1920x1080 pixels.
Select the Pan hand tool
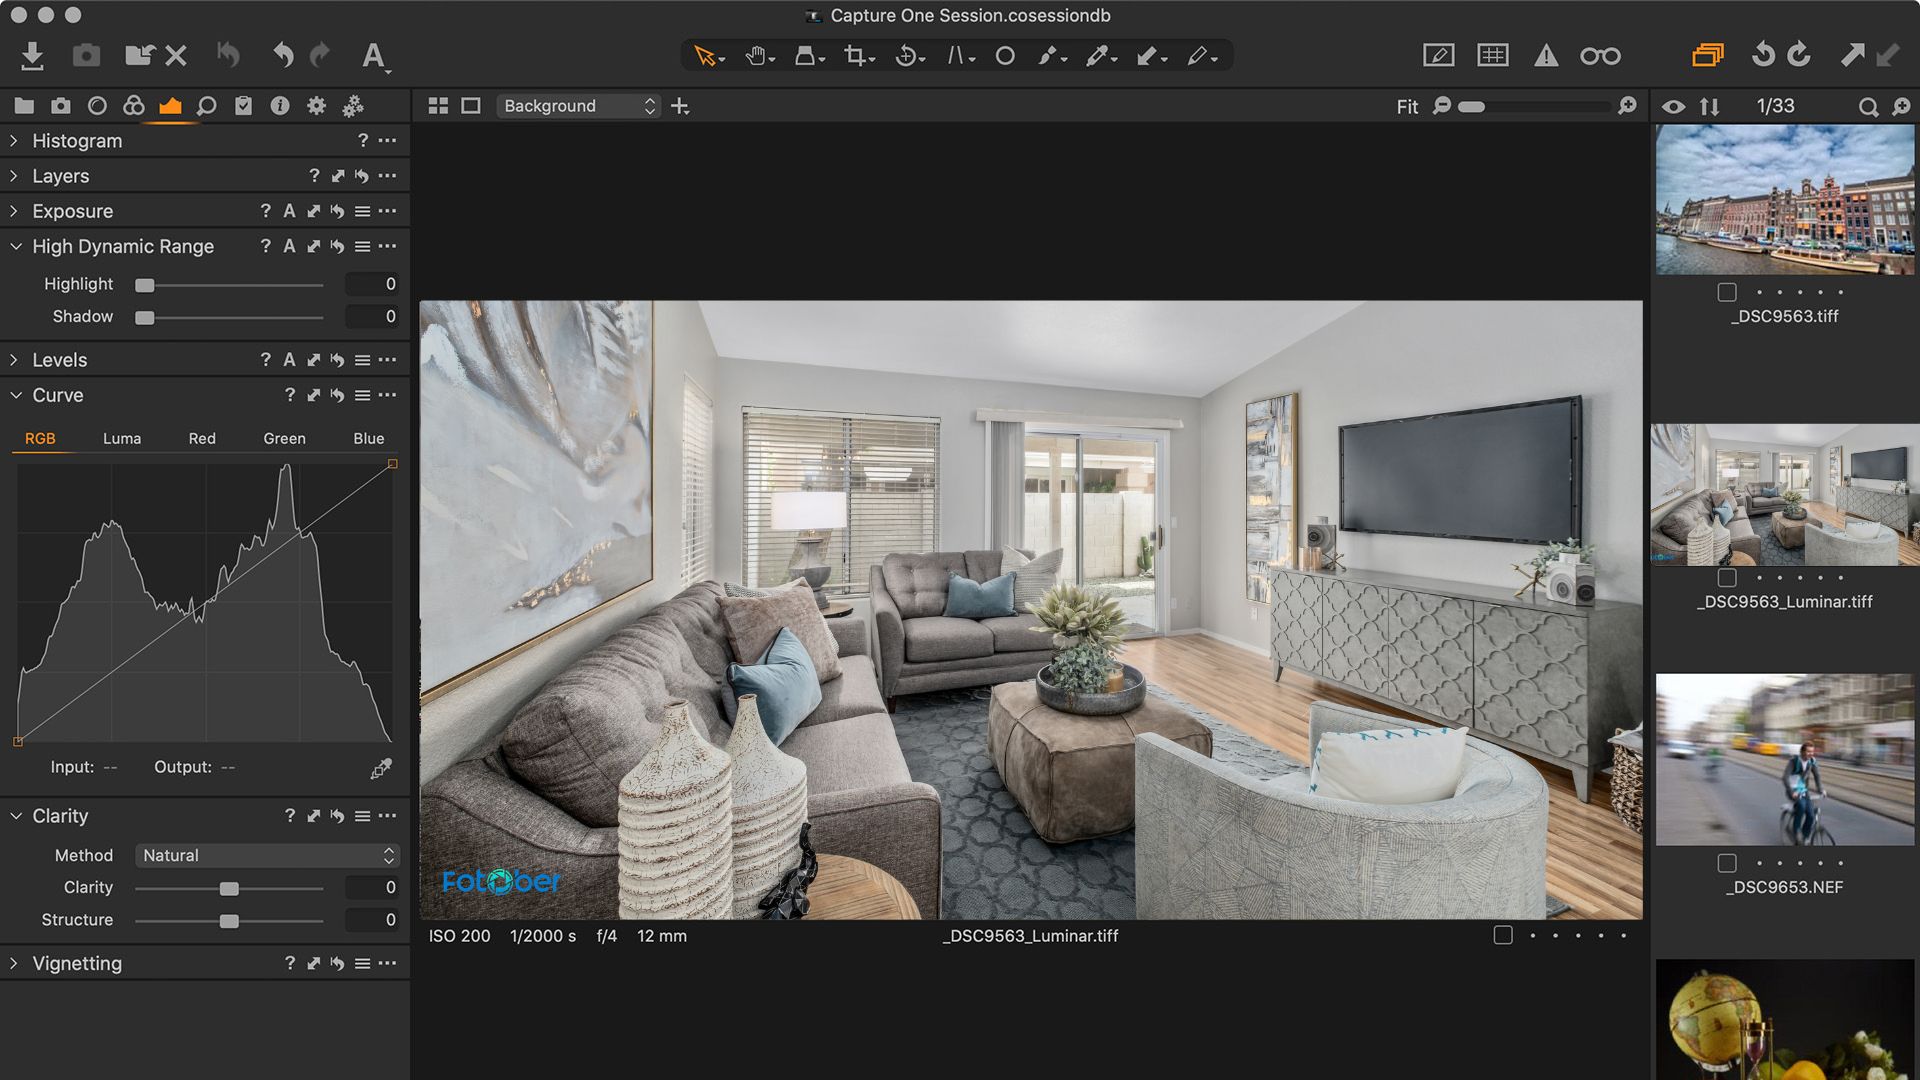(757, 56)
